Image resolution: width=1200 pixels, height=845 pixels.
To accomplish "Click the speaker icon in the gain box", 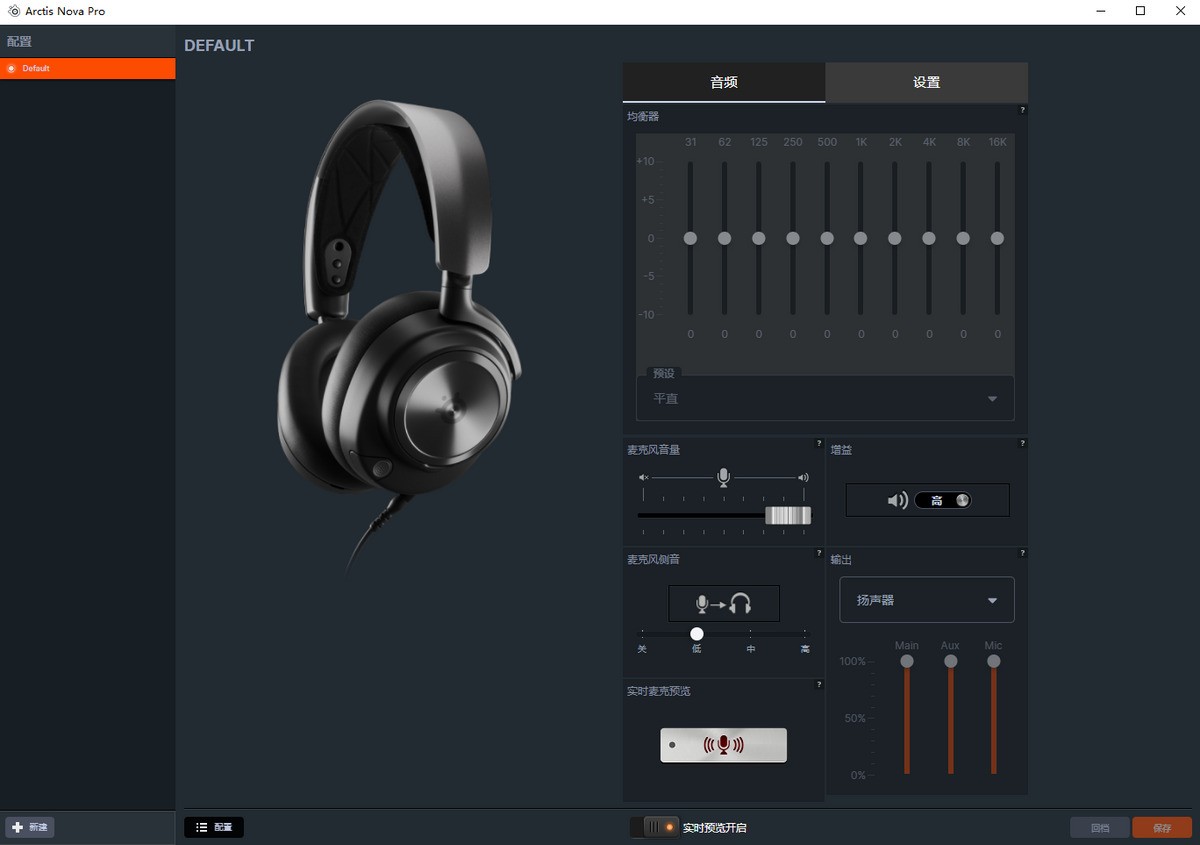I will coord(897,500).
